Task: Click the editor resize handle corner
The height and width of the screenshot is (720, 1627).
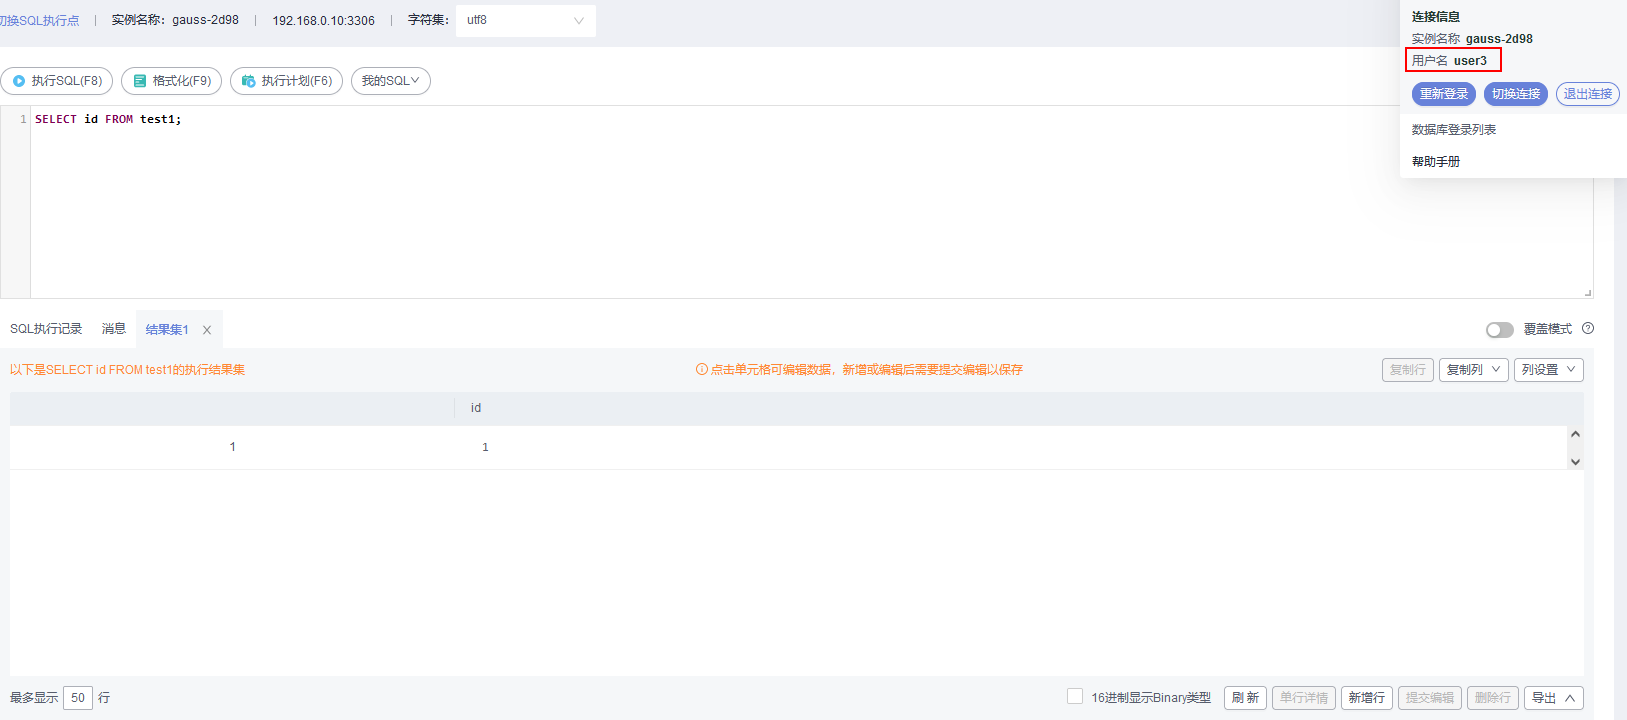Action: [1588, 293]
